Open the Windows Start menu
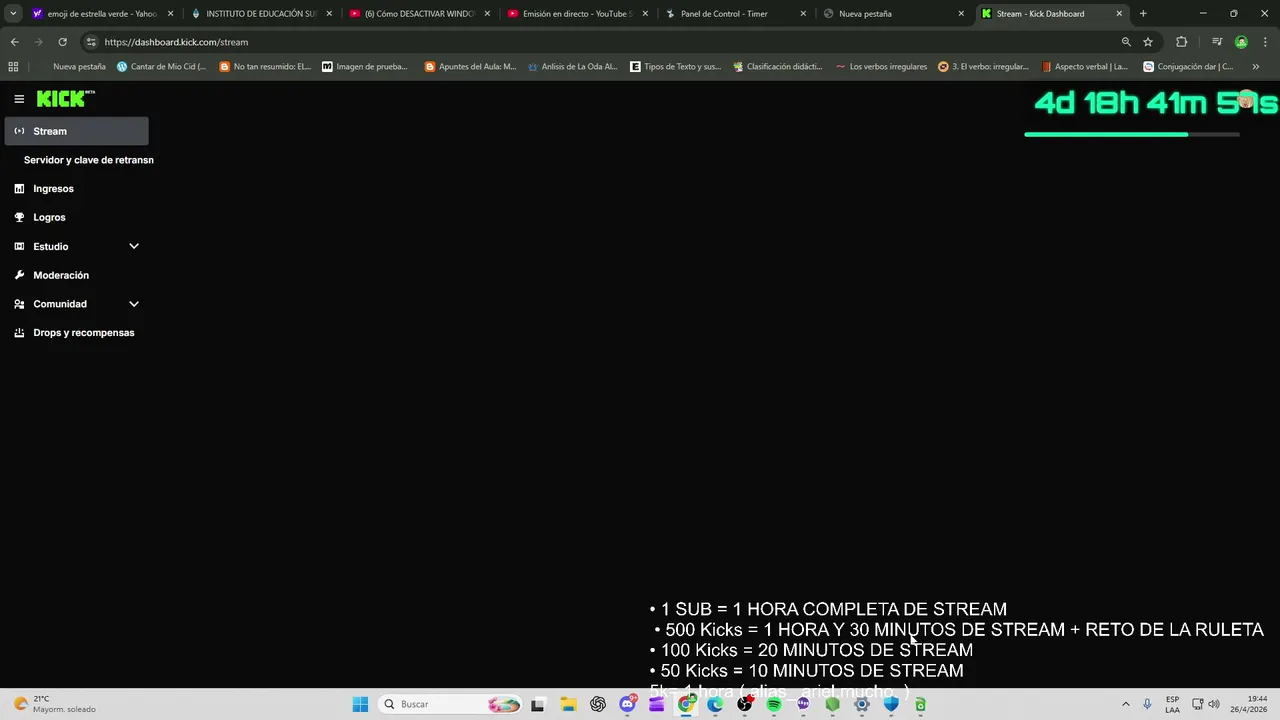 [360, 704]
